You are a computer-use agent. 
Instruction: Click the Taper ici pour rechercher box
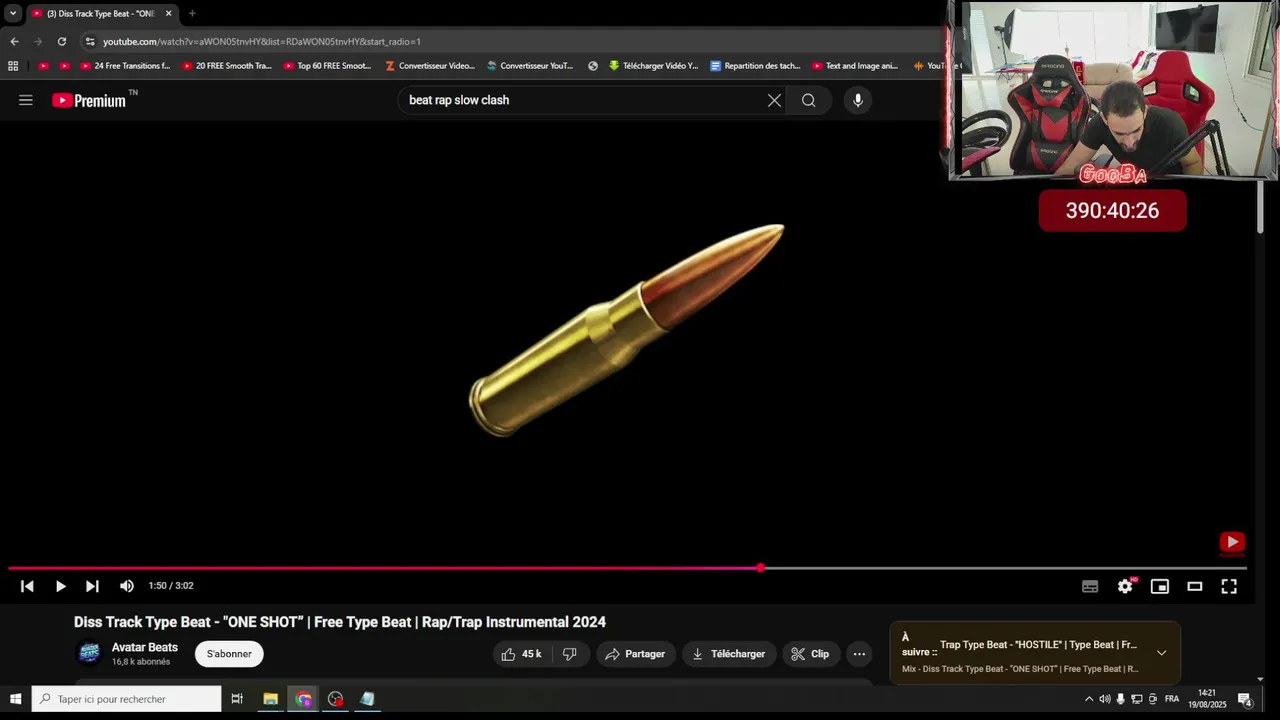click(126, 699)
